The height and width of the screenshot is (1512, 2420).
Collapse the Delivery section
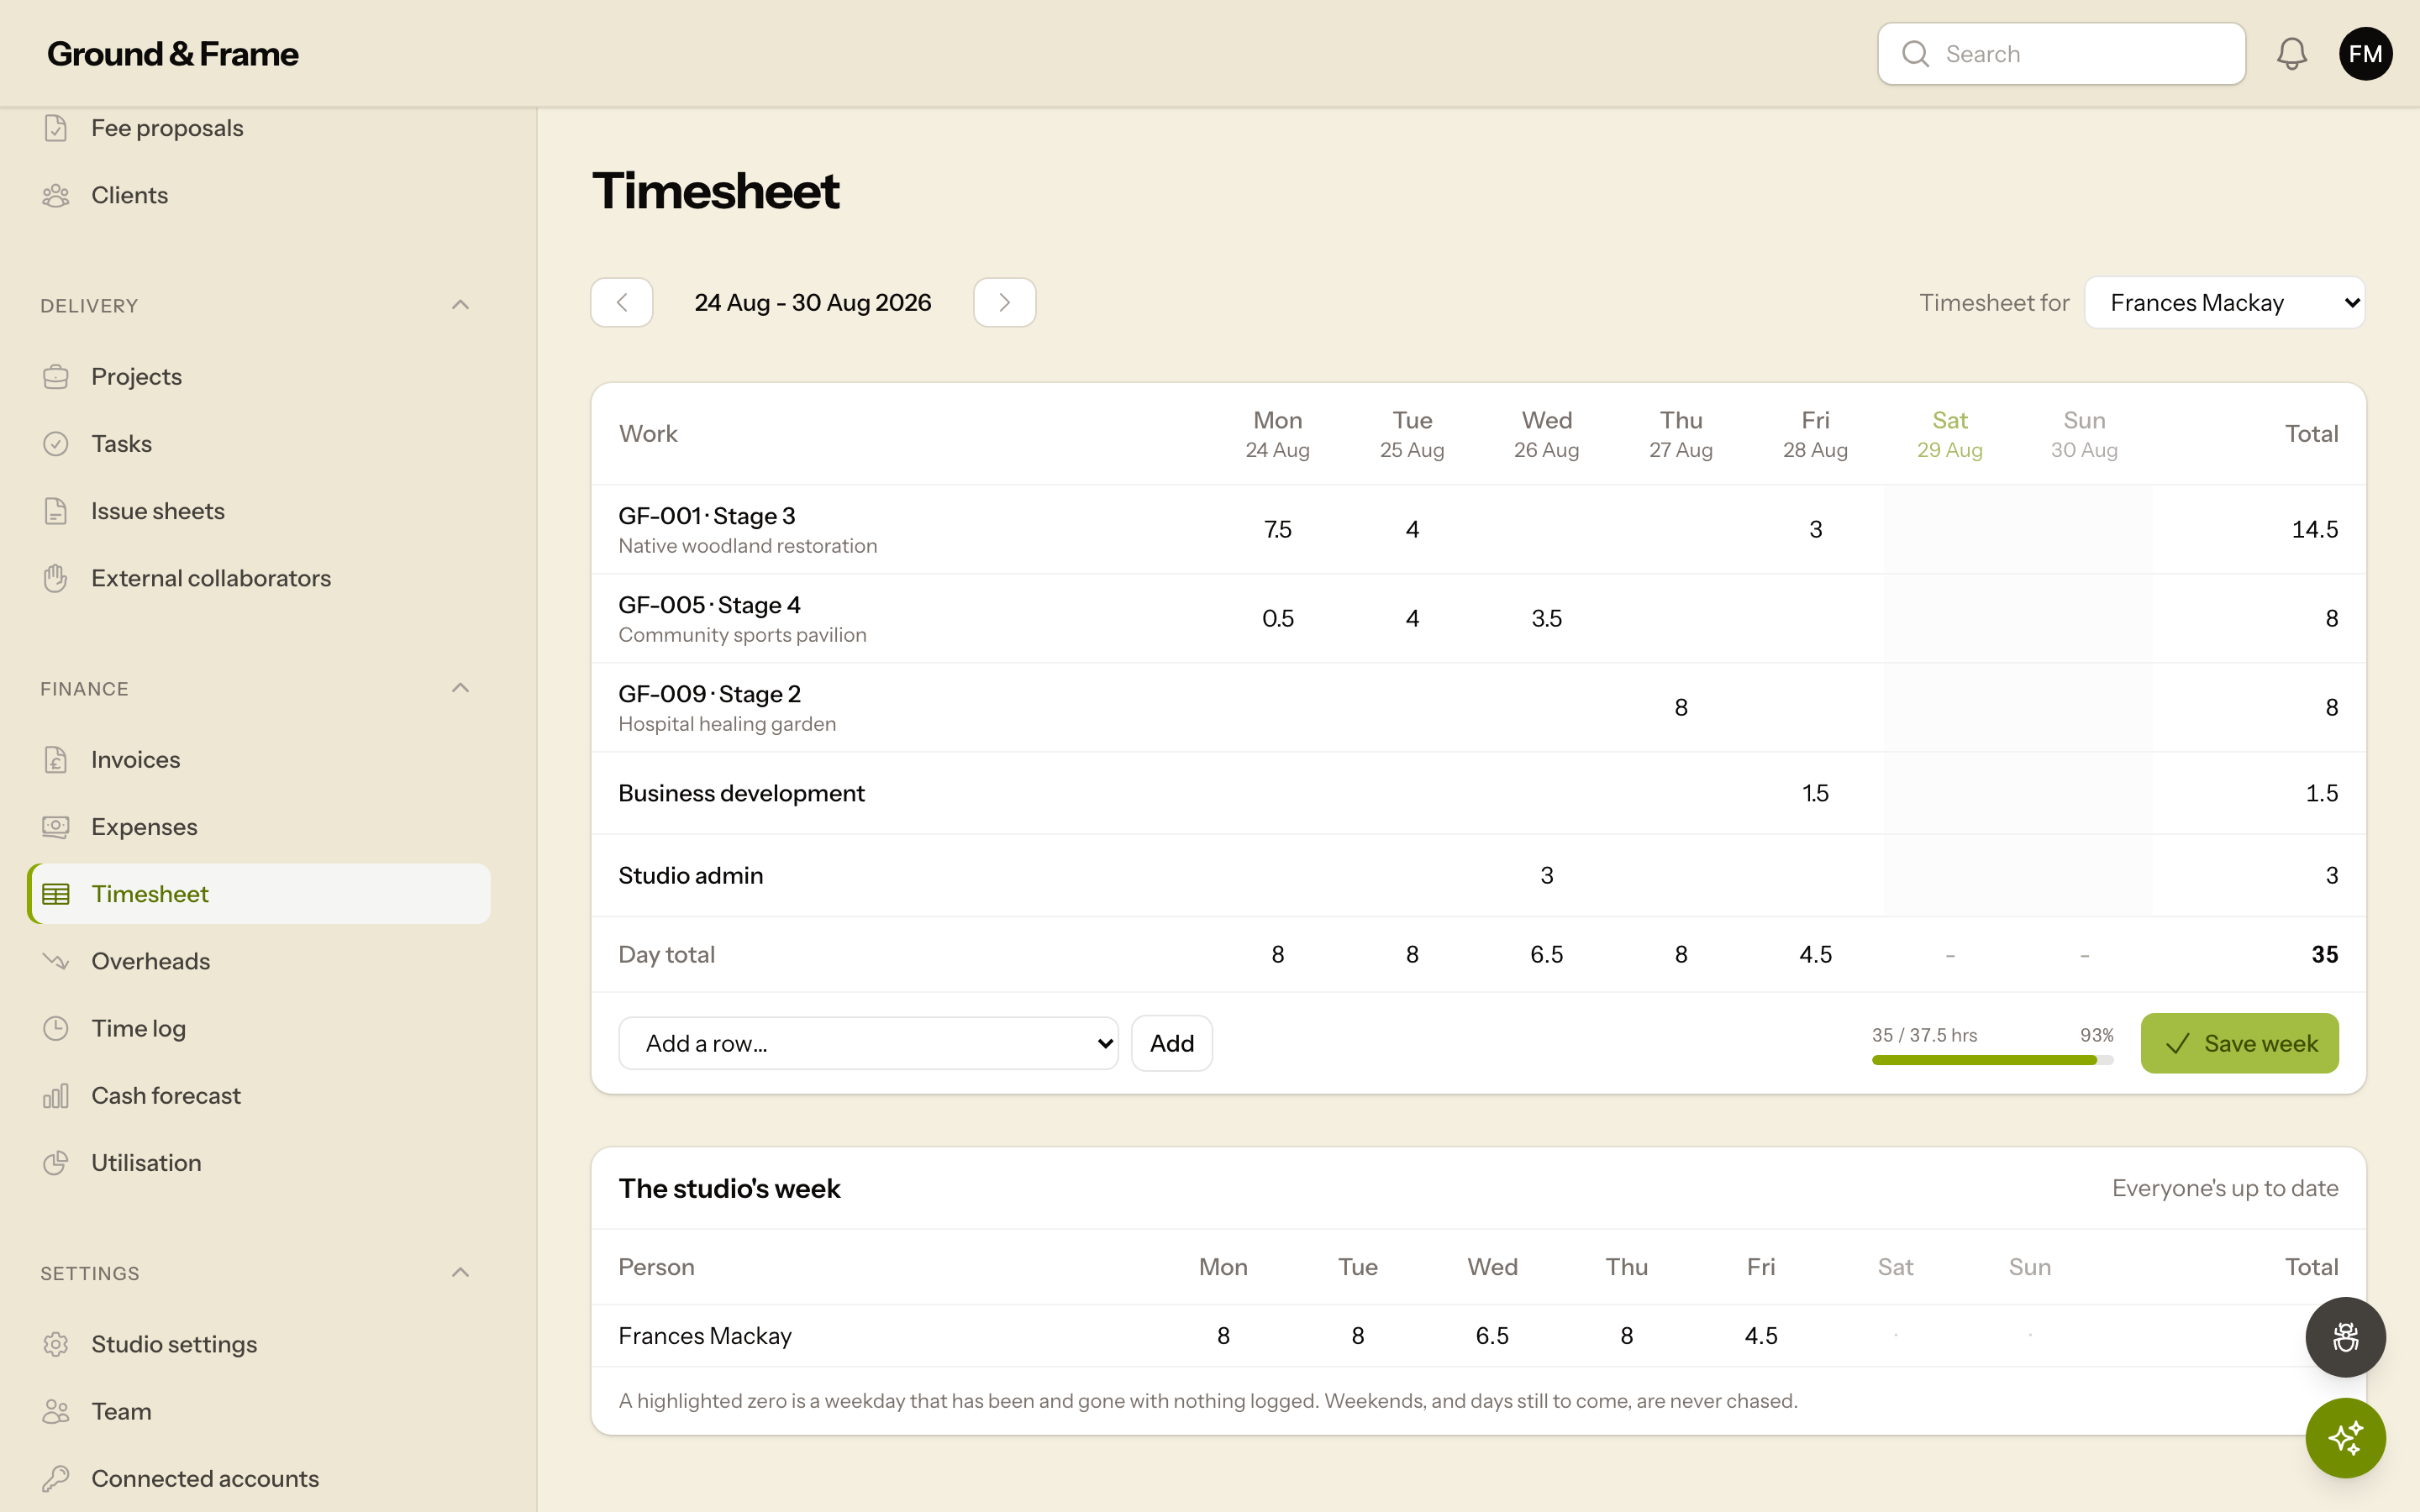click(460, 305)
